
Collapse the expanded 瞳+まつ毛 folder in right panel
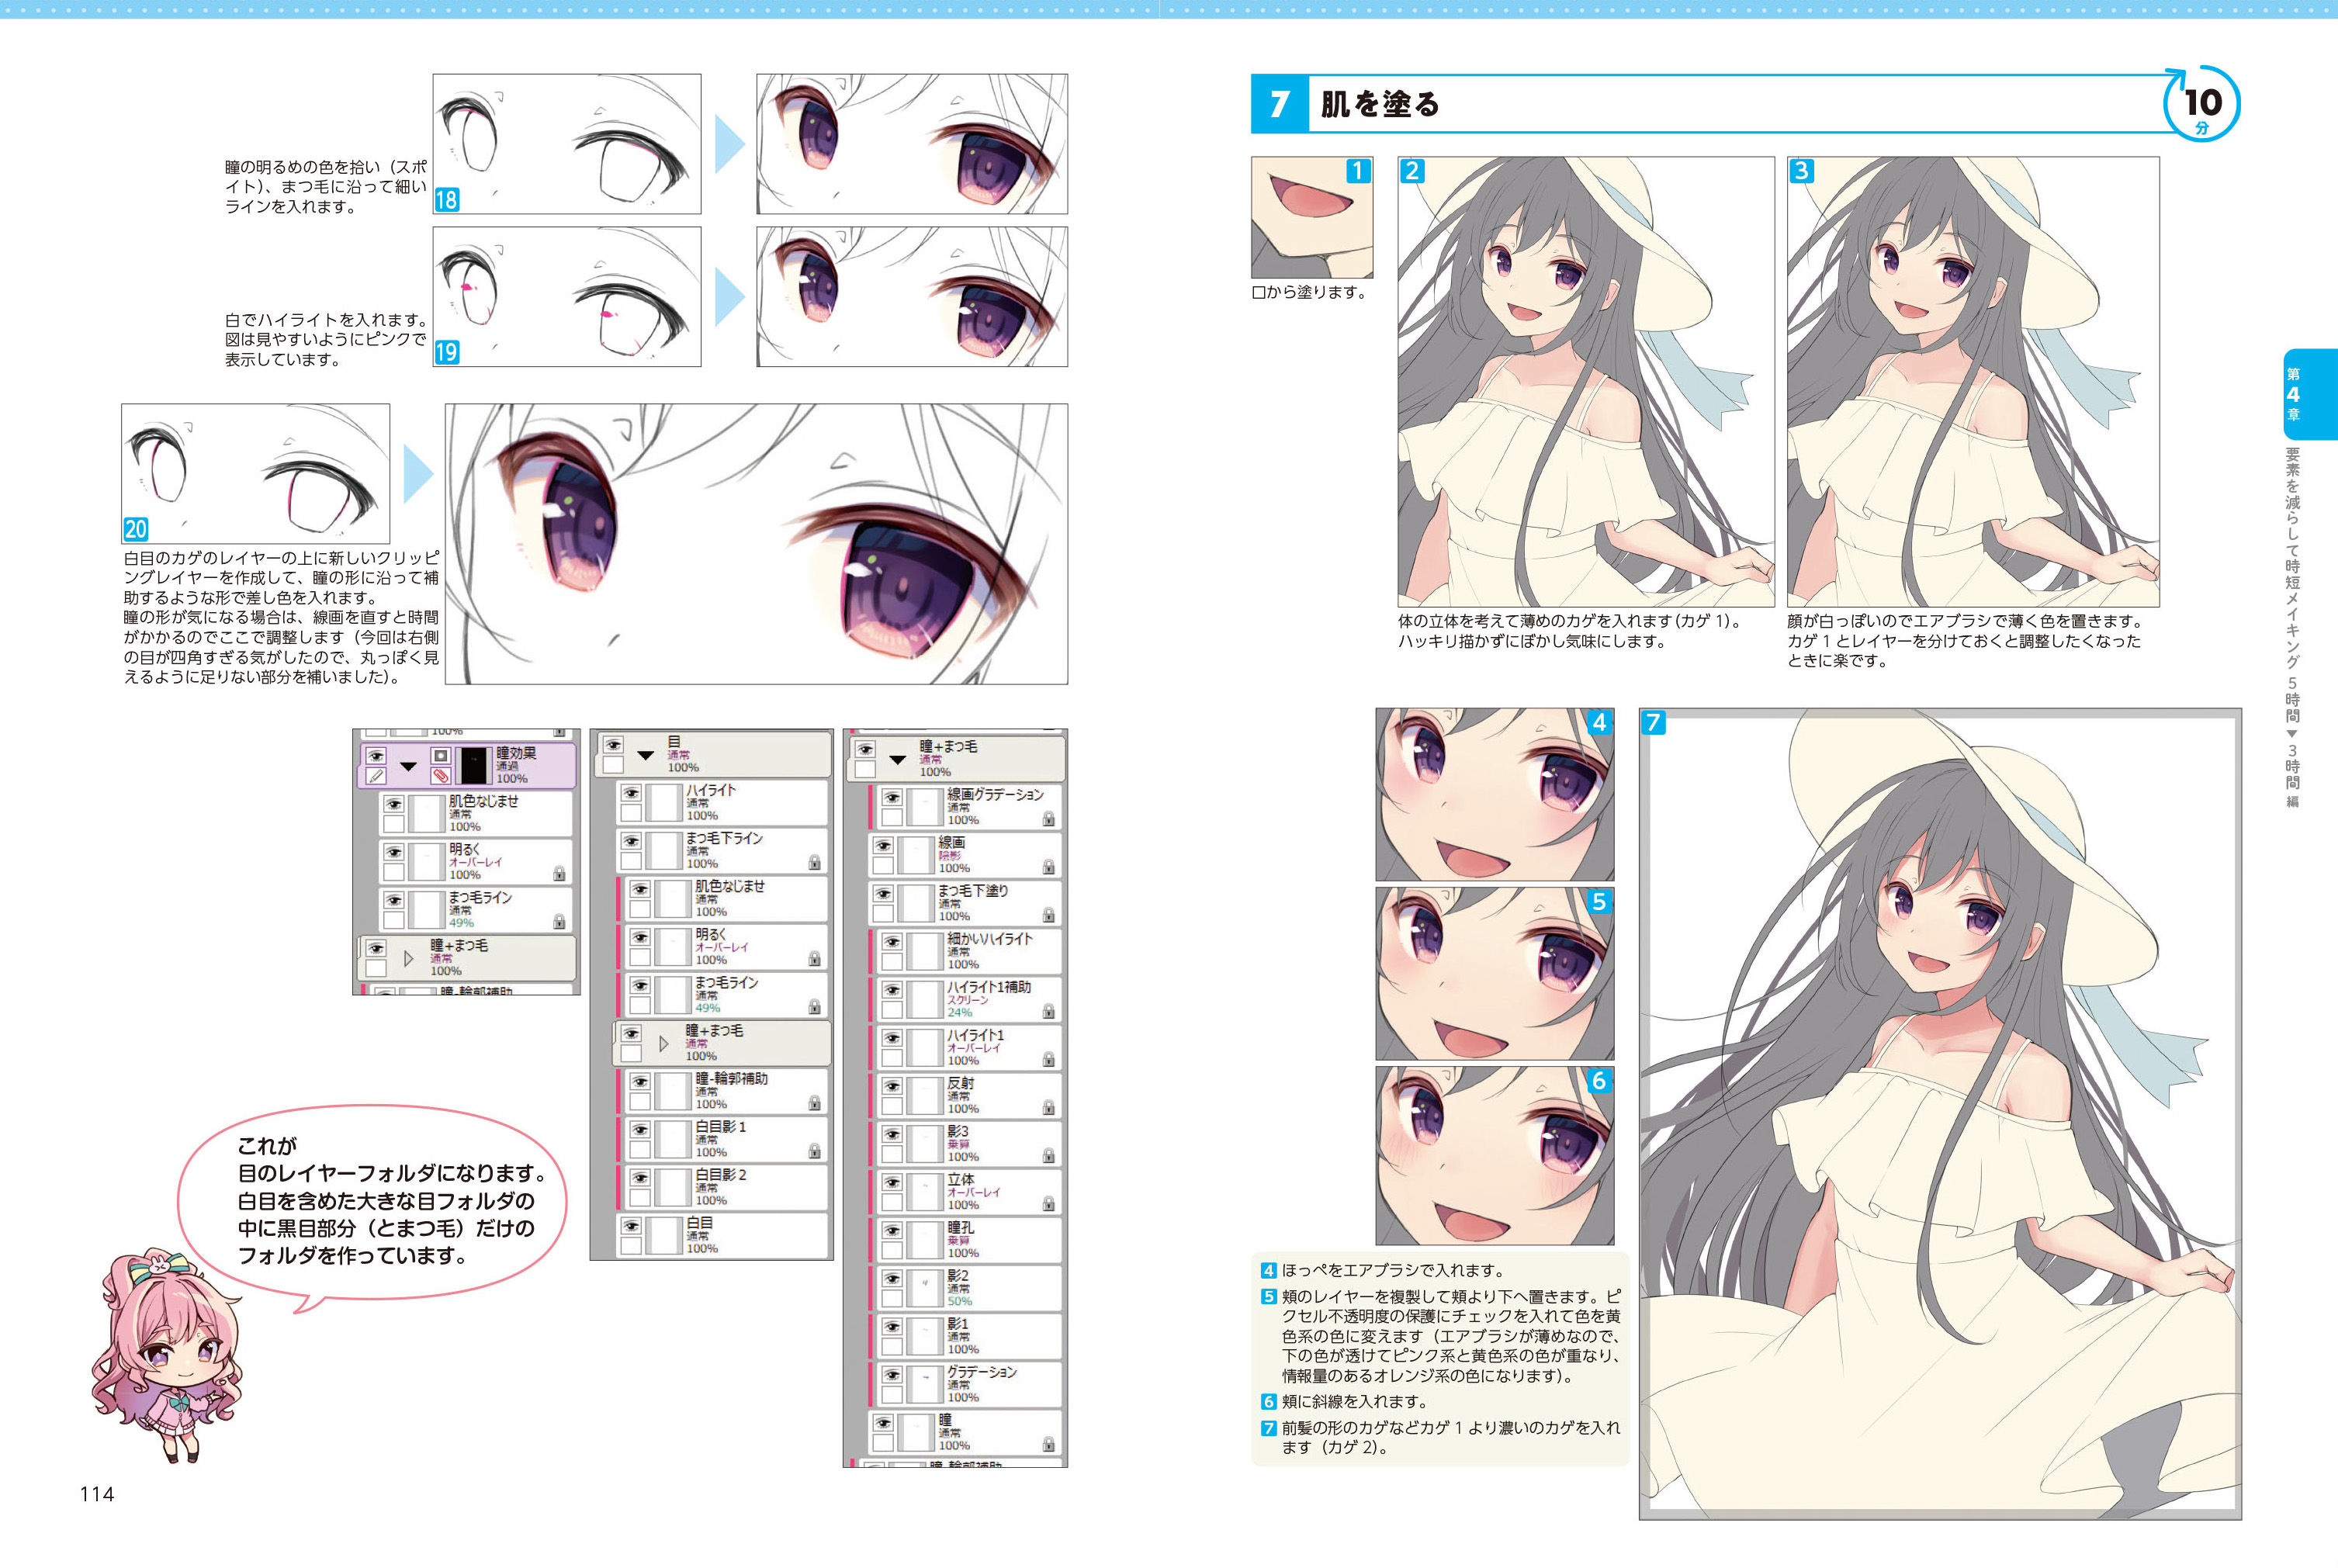coord(897,759)
